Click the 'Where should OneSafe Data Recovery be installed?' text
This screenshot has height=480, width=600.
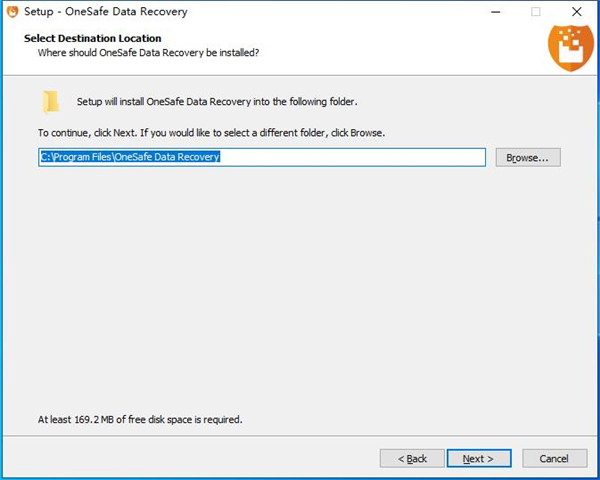[148, 52]
